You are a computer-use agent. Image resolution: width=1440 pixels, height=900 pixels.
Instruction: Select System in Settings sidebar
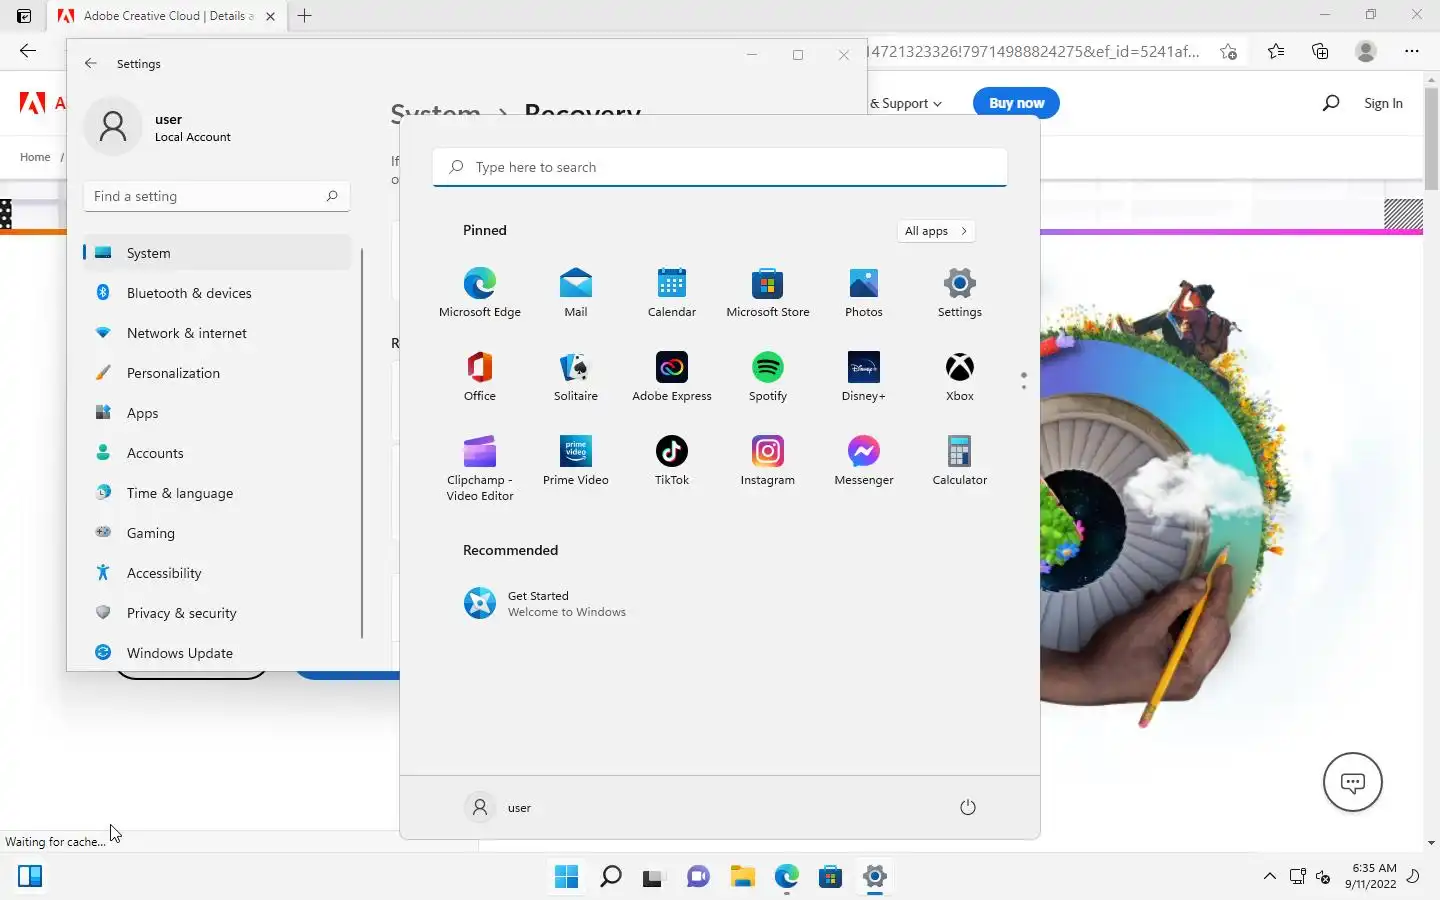tap(217, 253)
